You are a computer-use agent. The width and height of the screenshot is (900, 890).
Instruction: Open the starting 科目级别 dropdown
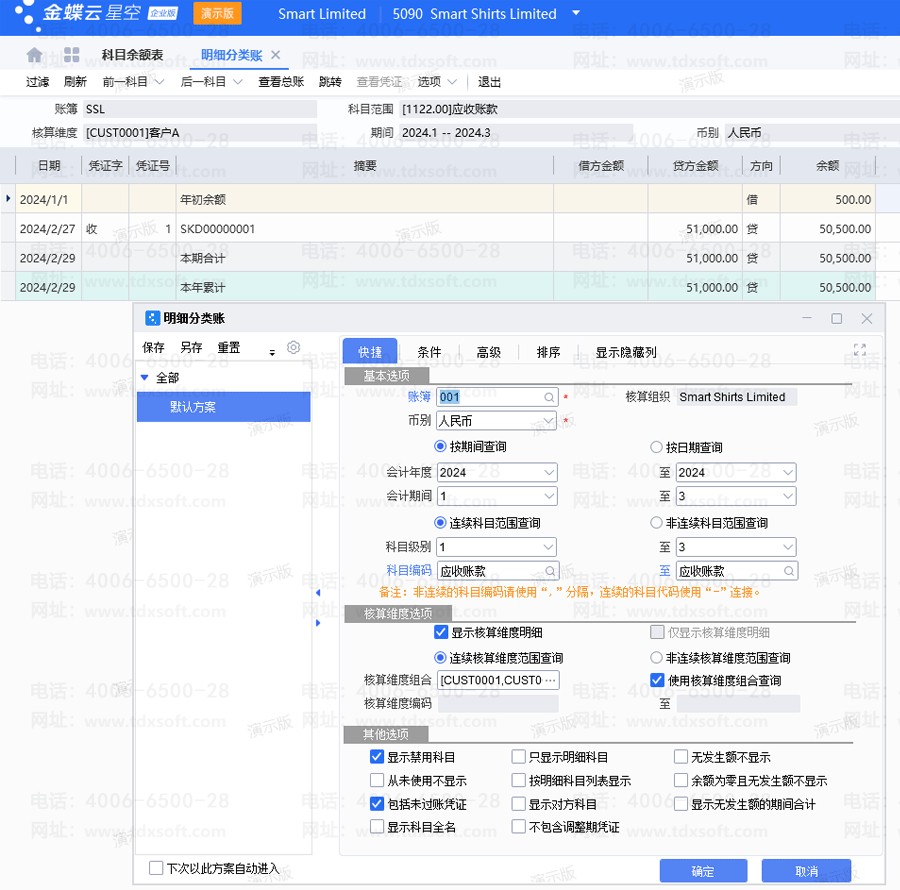(x=548, y=547)
